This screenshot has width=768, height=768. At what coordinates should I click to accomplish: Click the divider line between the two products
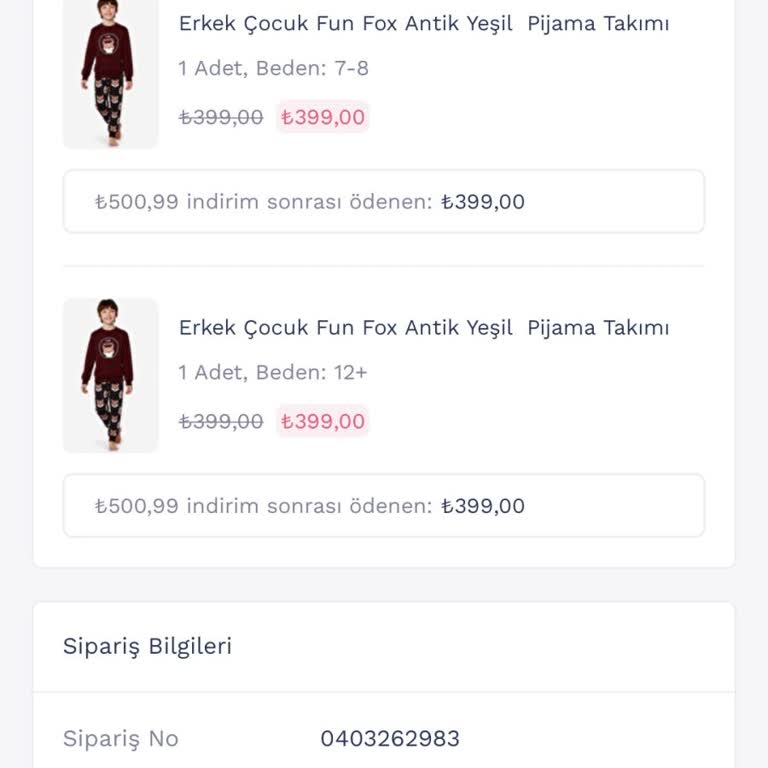[x=384, y=266]
